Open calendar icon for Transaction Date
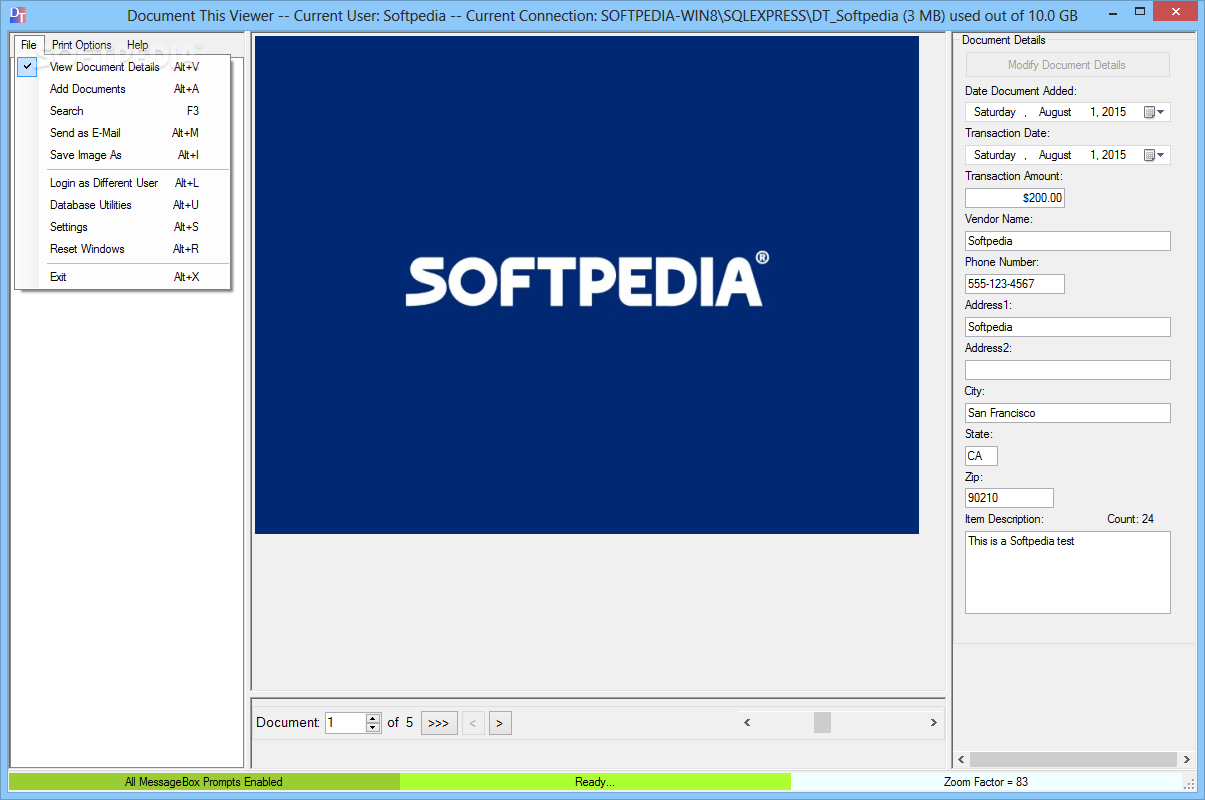 click(x=1155, y=155)
